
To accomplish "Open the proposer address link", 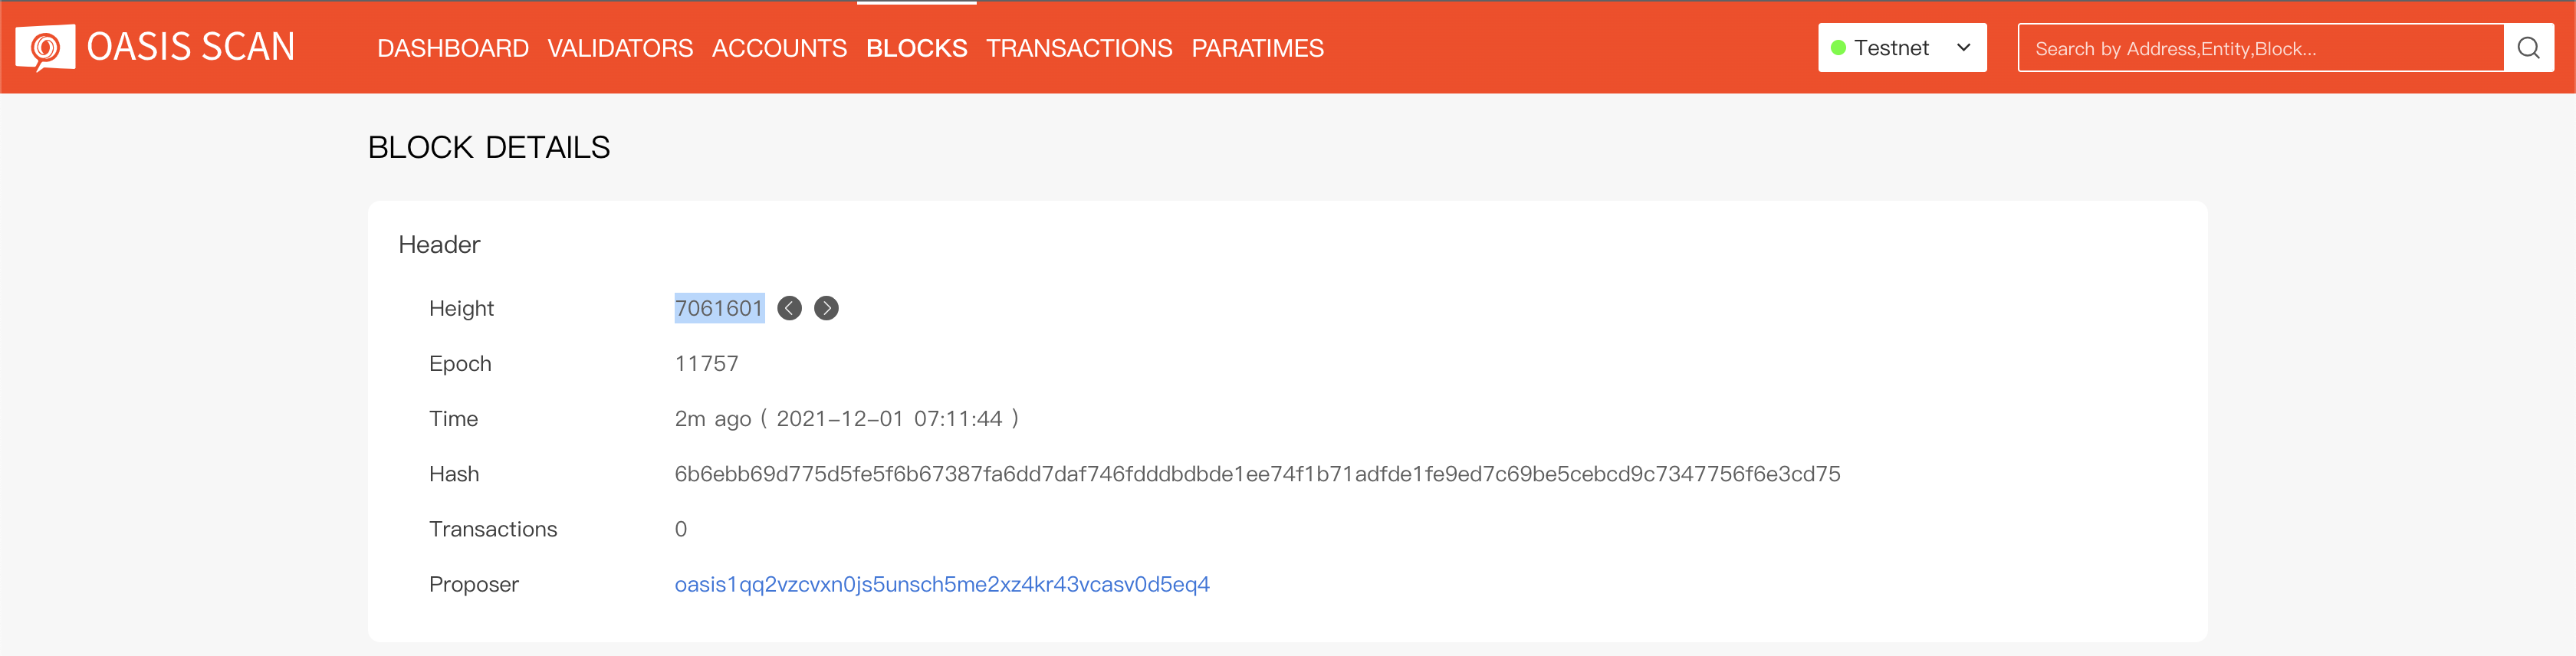I will (x=941, y=584).
